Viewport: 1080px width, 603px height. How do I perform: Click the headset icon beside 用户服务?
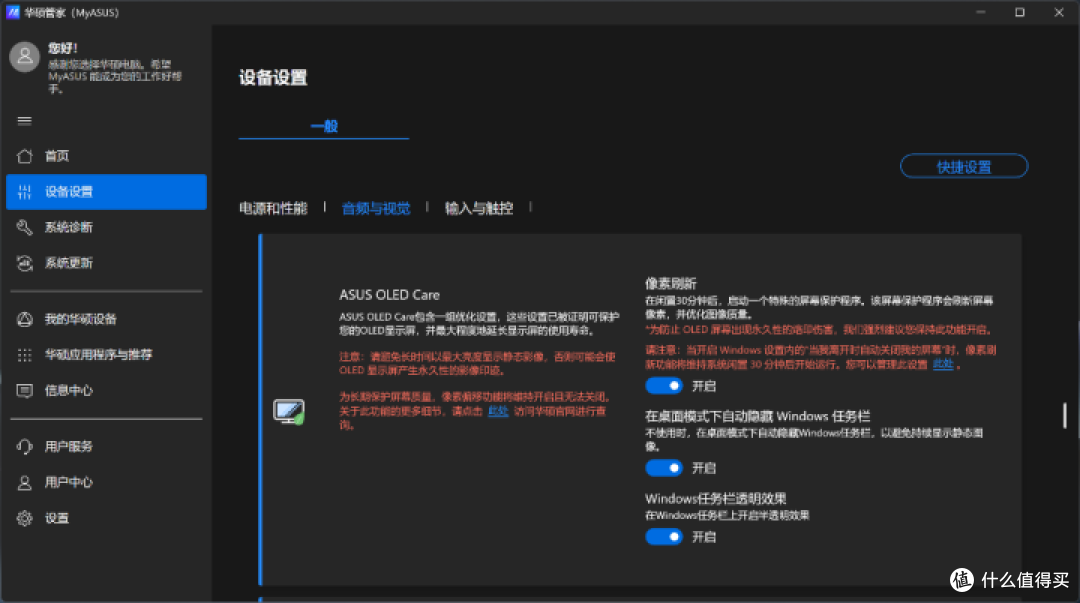25,447
